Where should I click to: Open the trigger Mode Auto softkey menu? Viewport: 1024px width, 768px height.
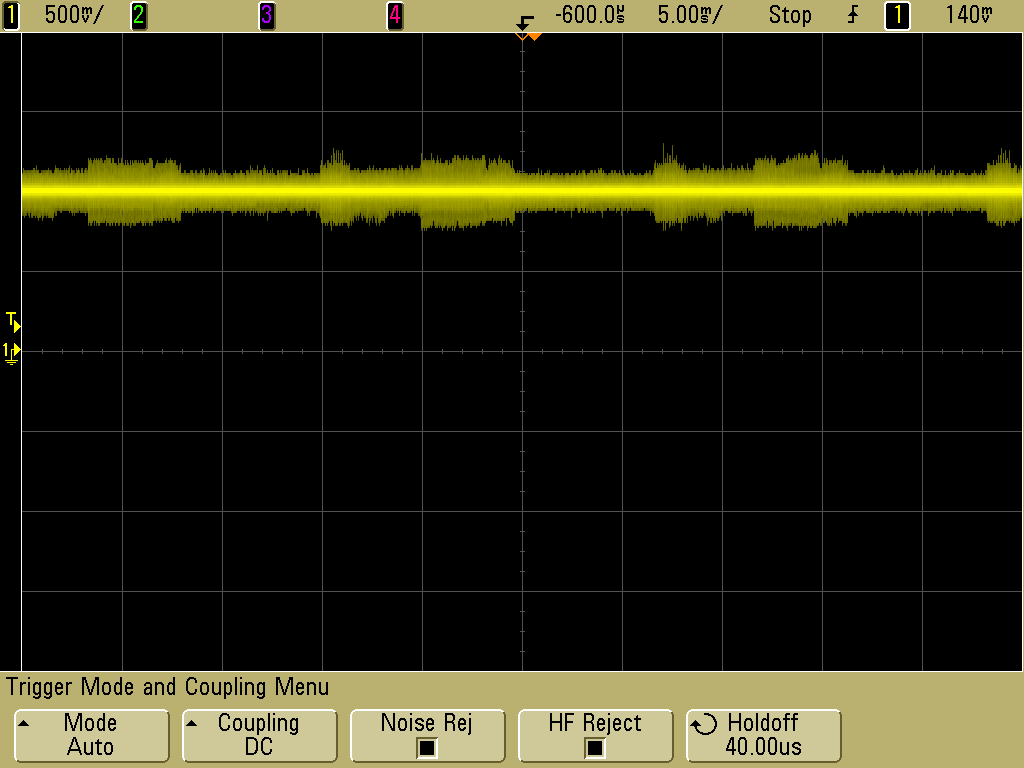pos(90,735)
